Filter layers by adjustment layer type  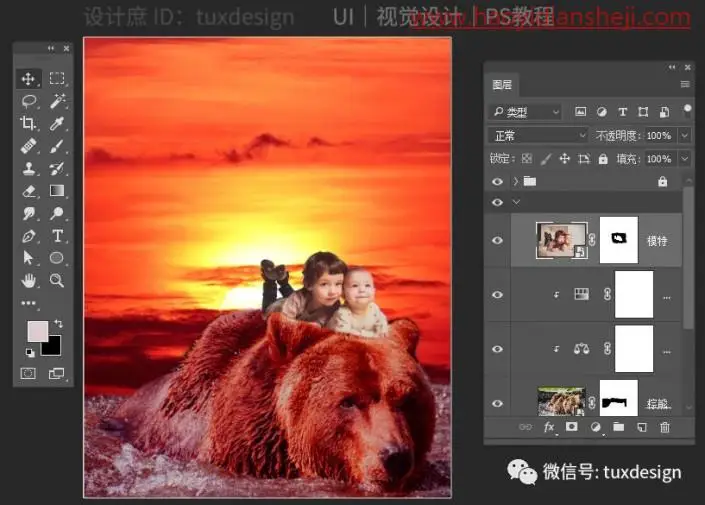click(602, 112)
